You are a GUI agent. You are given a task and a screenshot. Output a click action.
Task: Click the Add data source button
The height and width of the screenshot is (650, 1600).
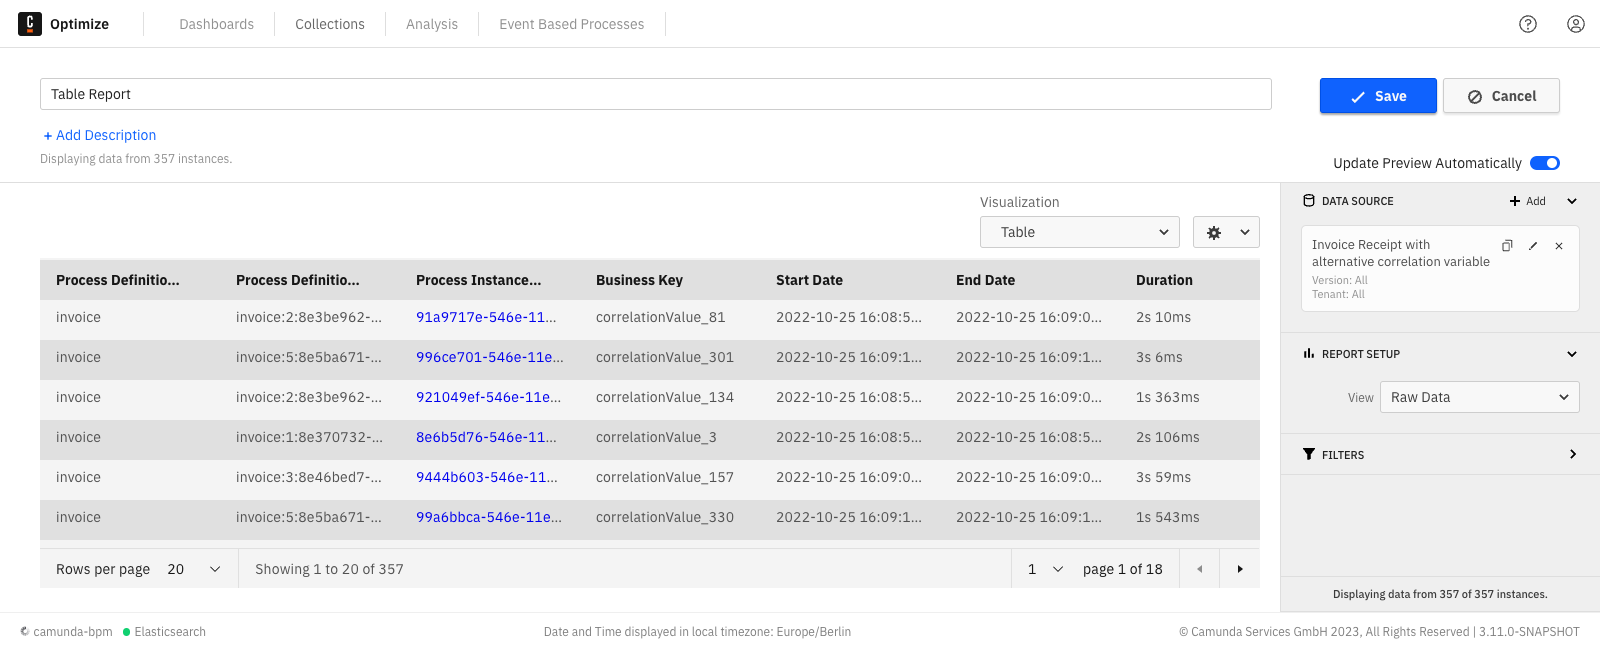pyautogui.click(x=1528, y=201)
